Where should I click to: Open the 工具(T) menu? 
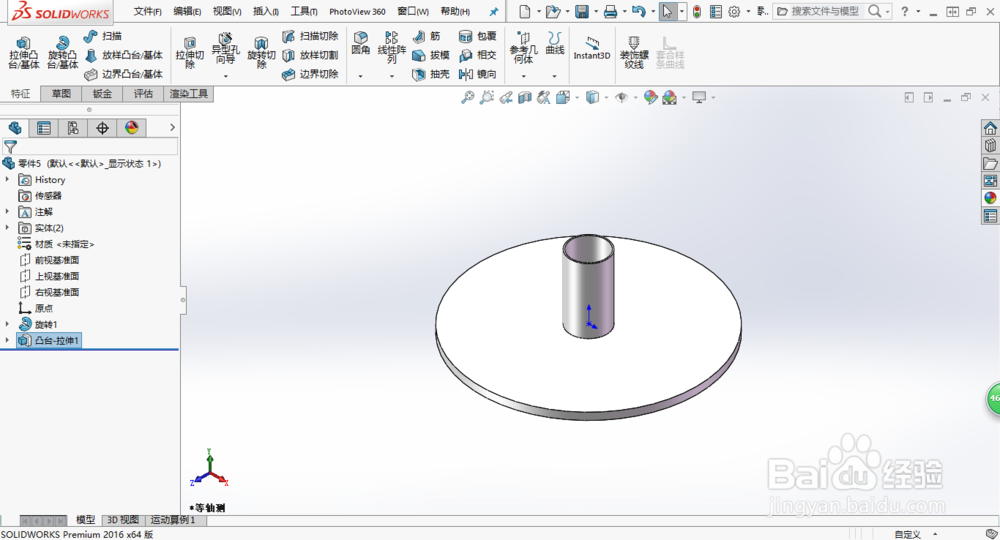click(304, 11)
